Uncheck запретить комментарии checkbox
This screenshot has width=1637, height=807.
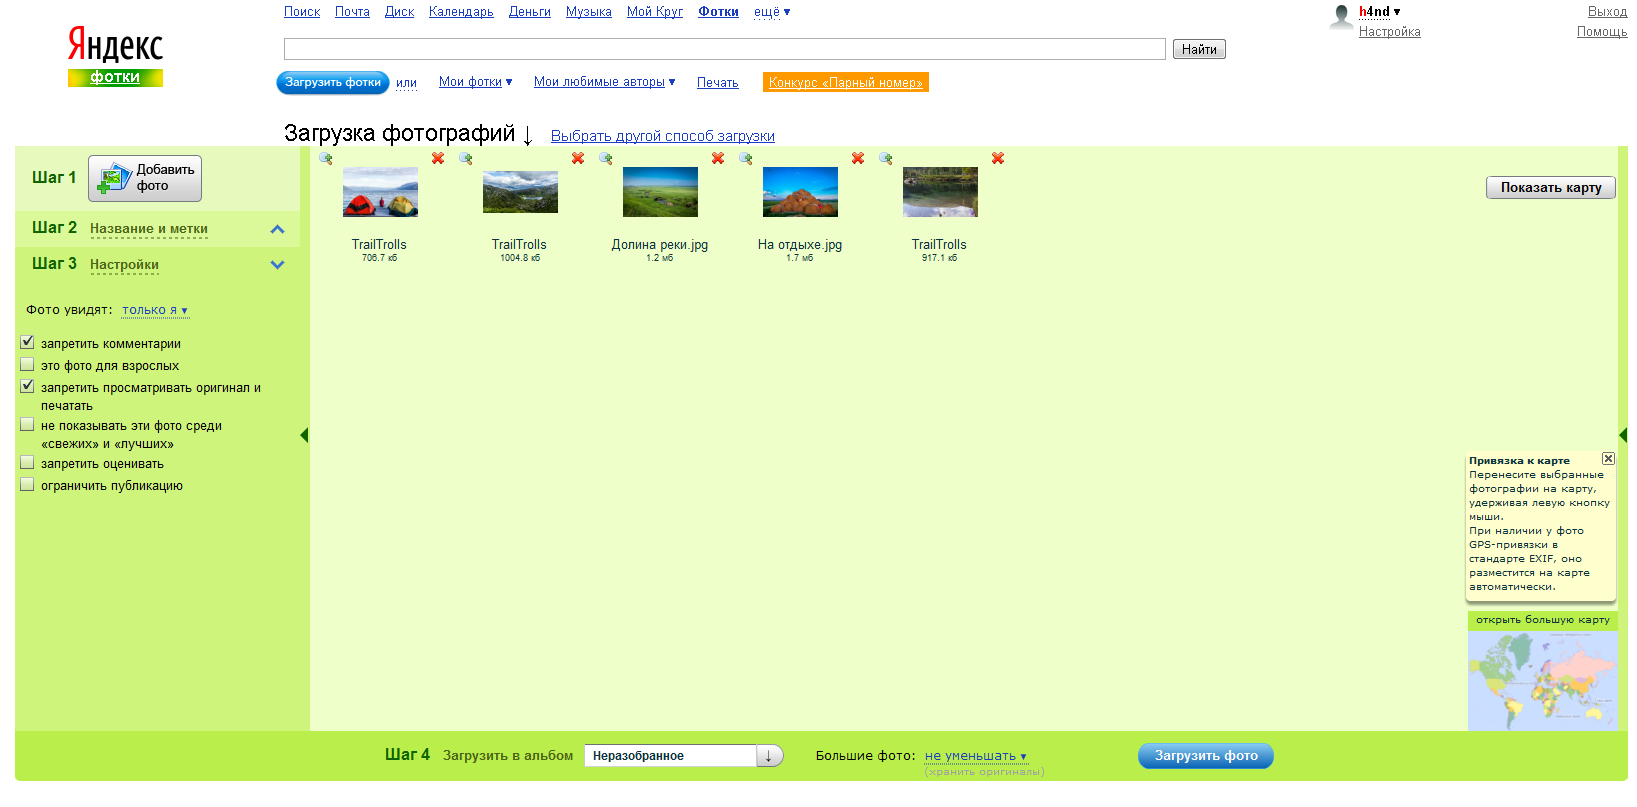coord(28,343)
